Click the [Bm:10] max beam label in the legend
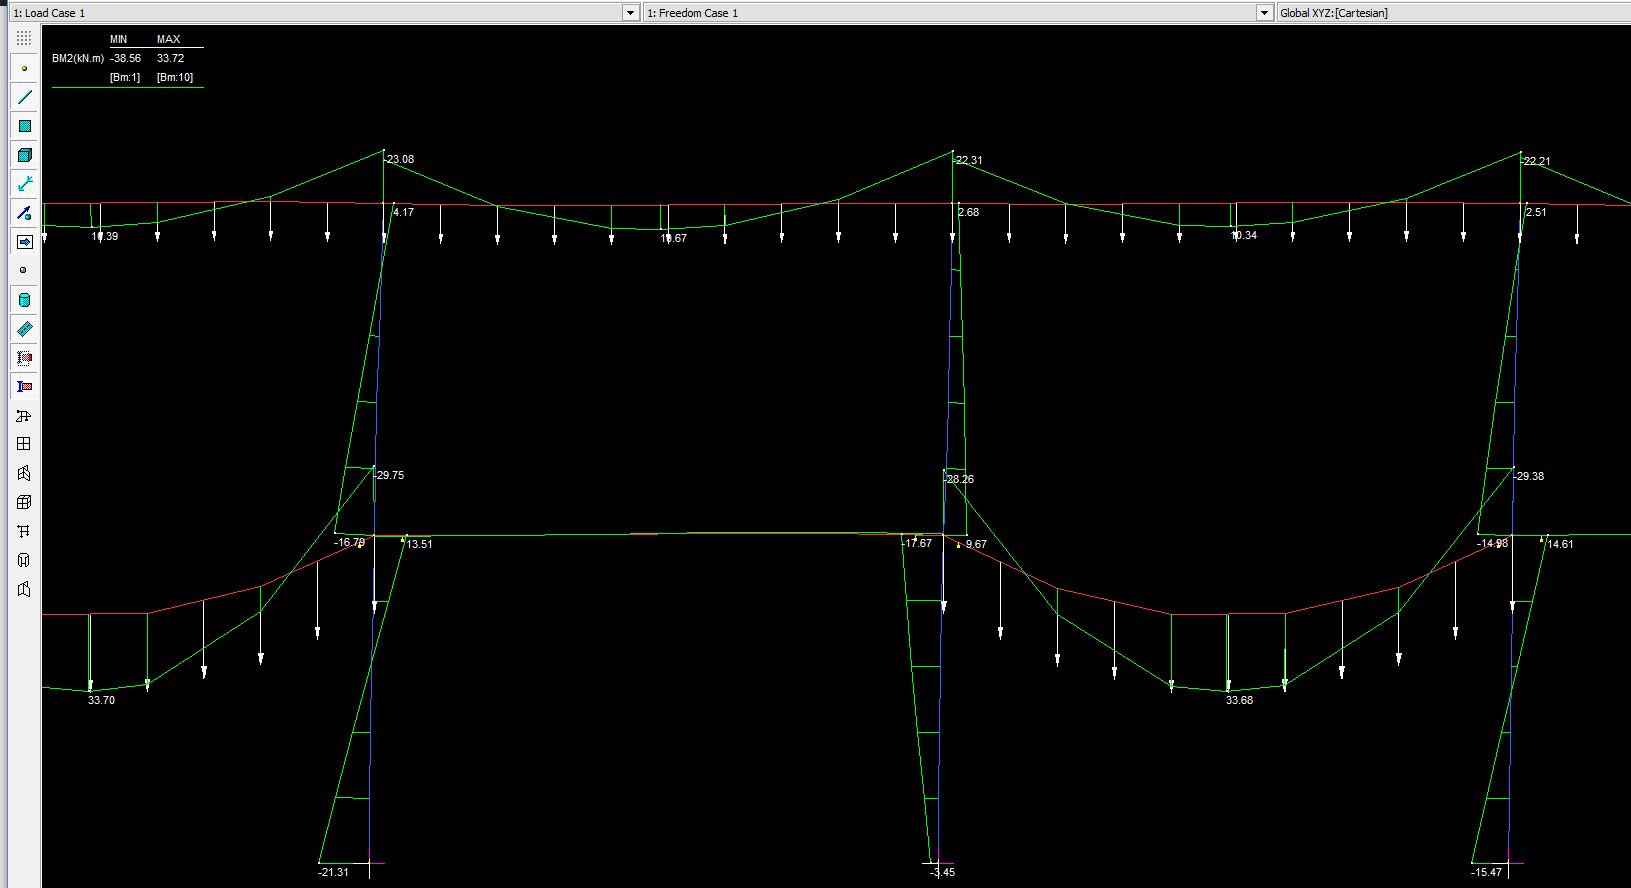Screen dimensions: 1631x888 175,77
